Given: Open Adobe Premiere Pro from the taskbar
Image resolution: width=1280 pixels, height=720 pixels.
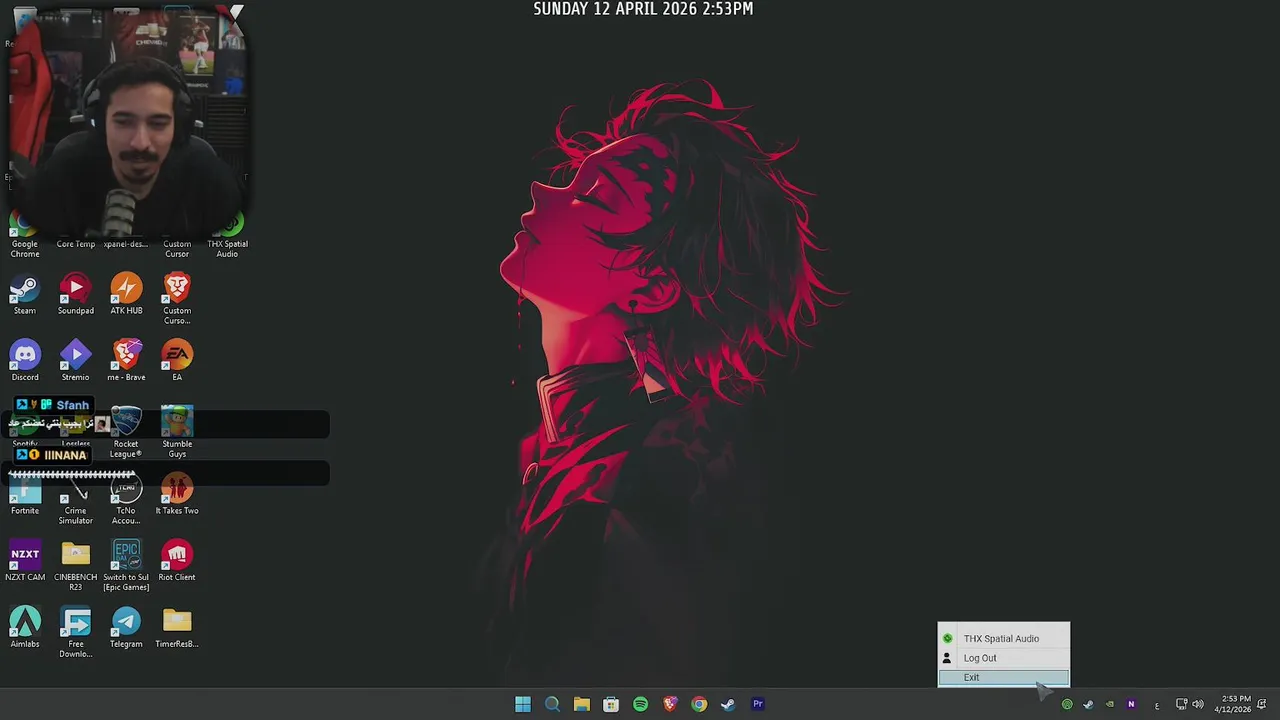Looking at the screenshot, I should click(x=758, y=704).
